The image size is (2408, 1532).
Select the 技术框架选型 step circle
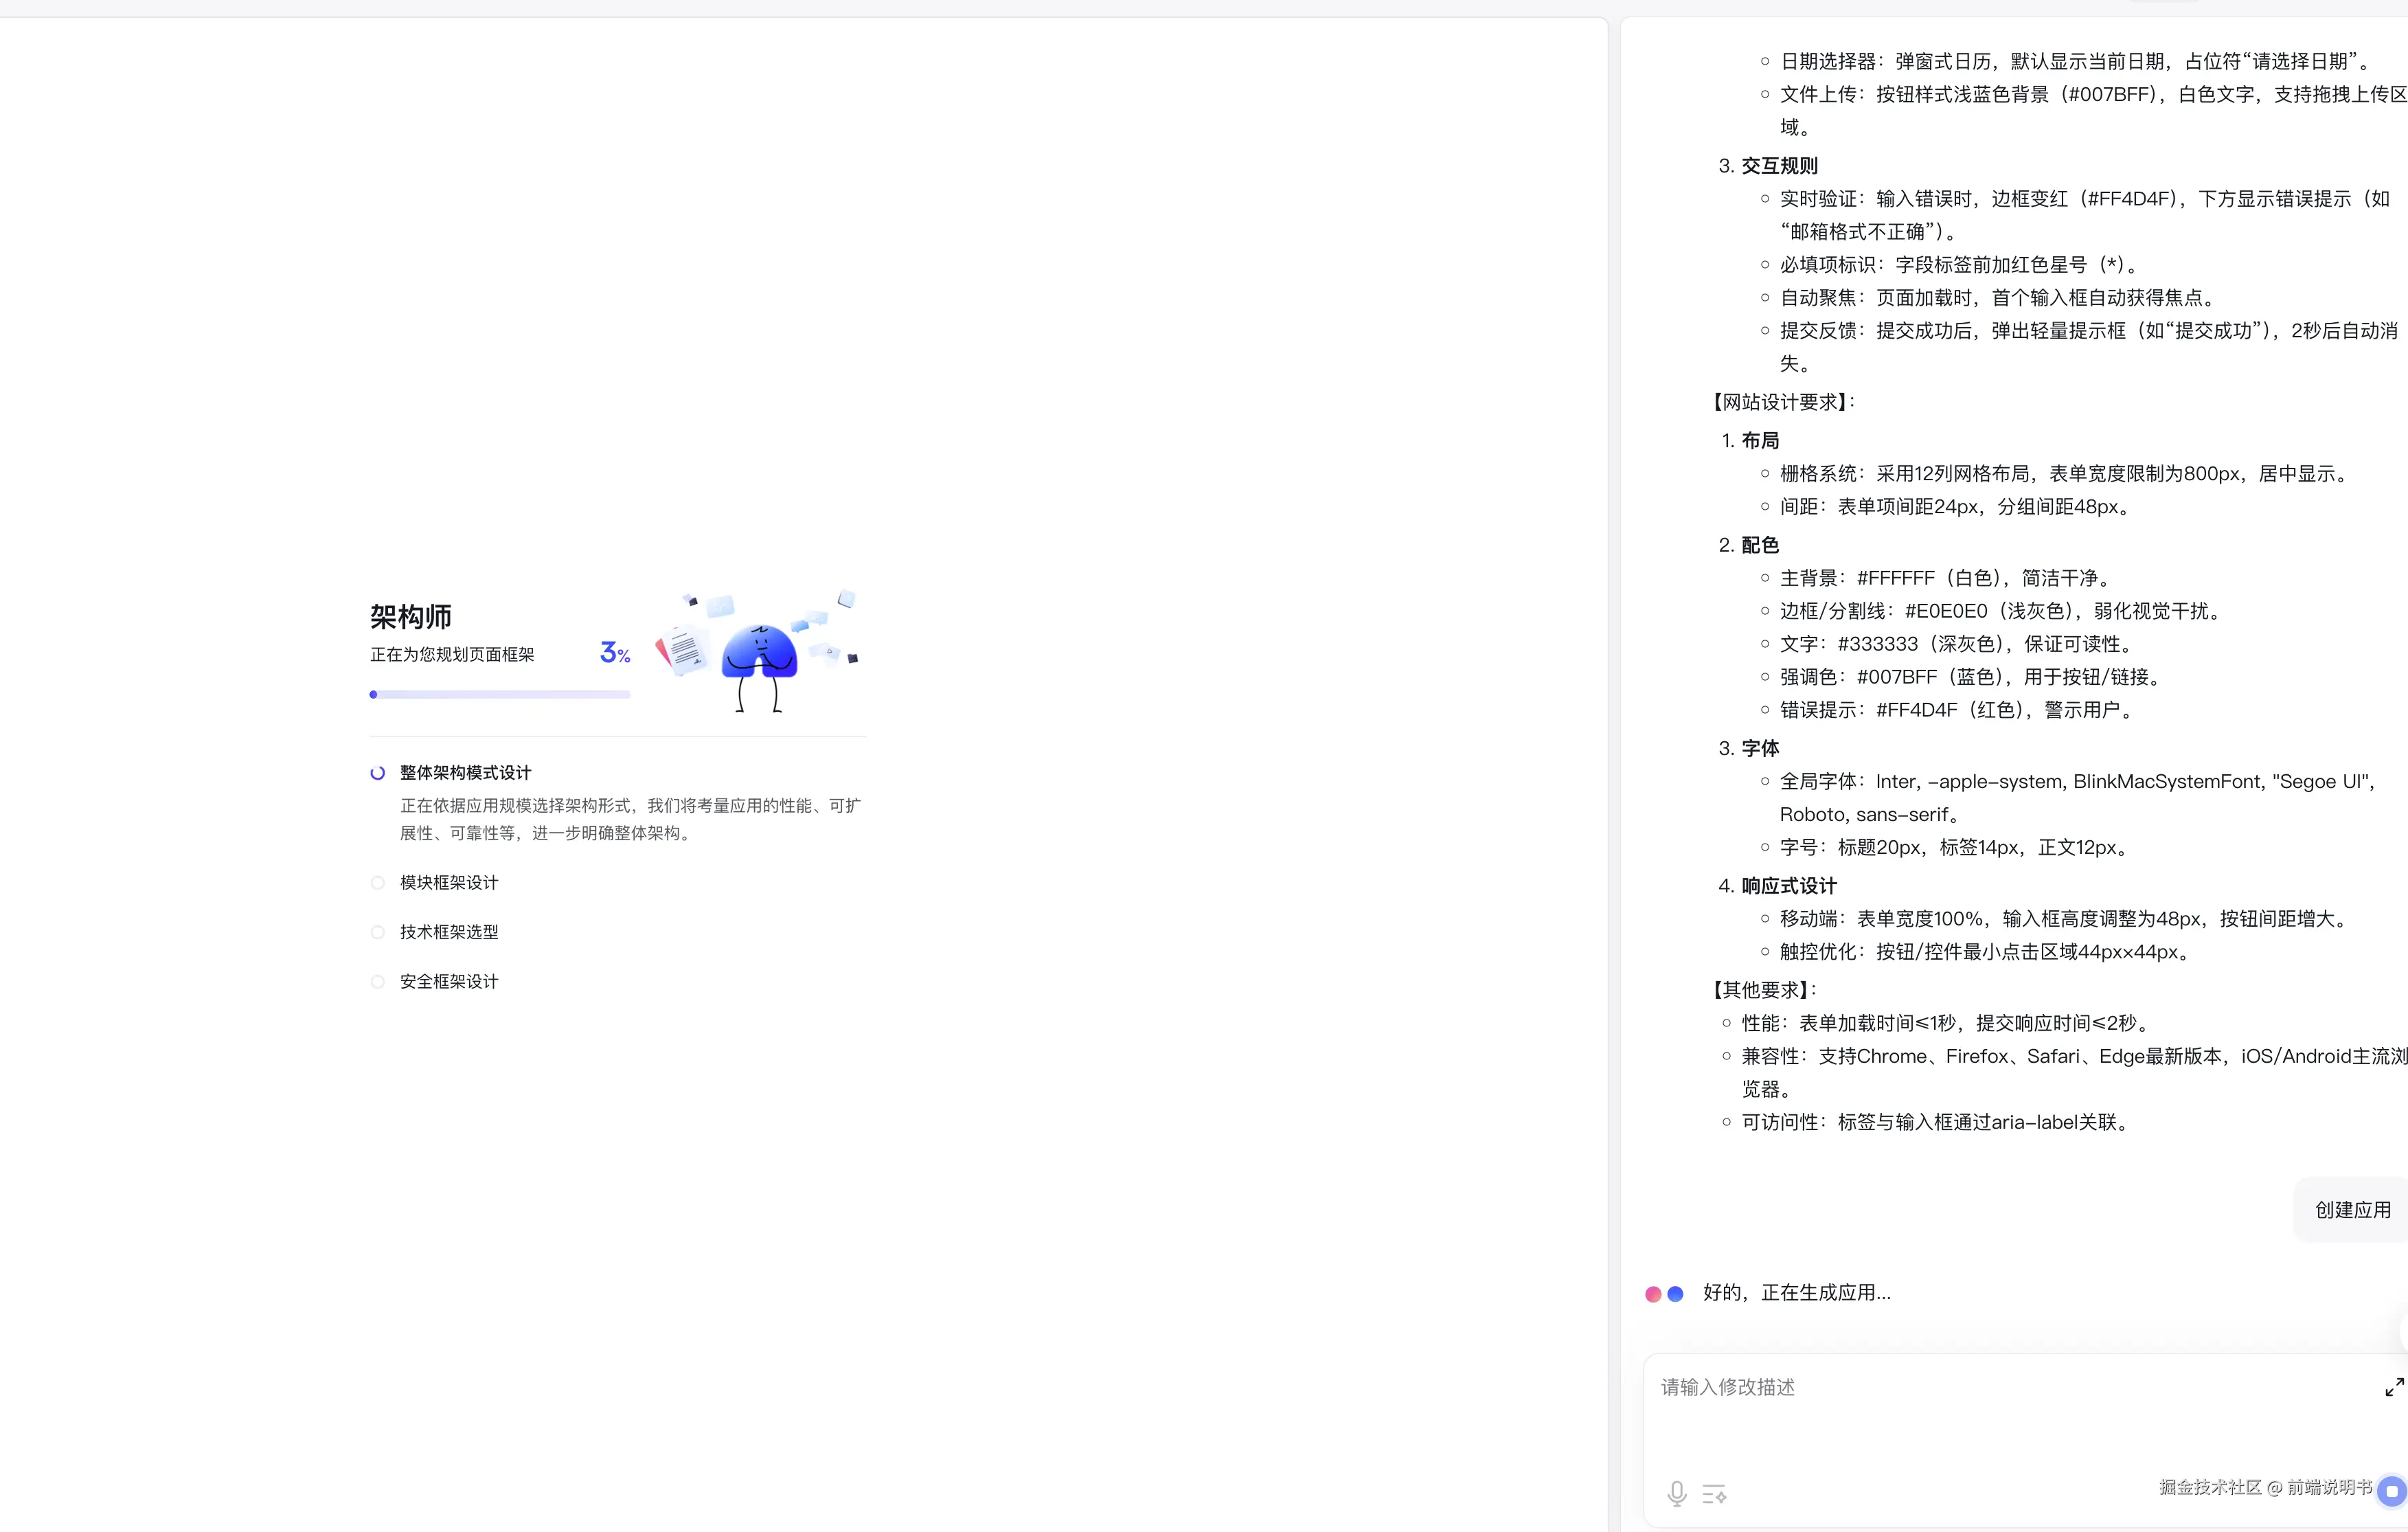[377, 932]
